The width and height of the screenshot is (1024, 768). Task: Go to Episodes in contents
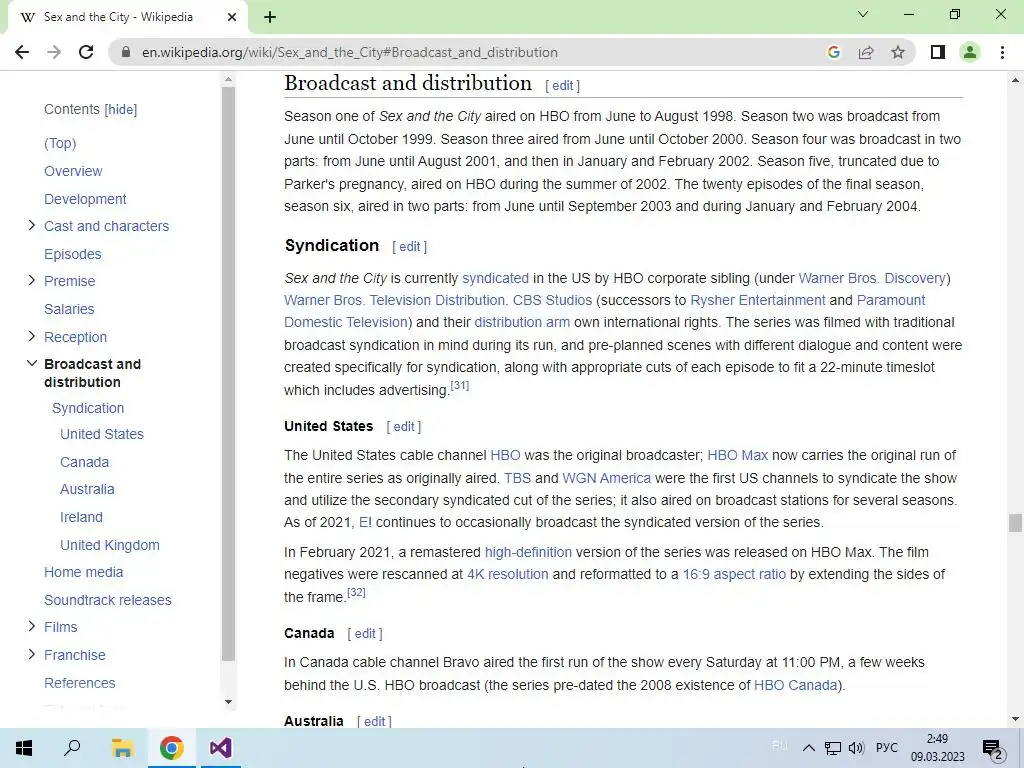(72, 254)
